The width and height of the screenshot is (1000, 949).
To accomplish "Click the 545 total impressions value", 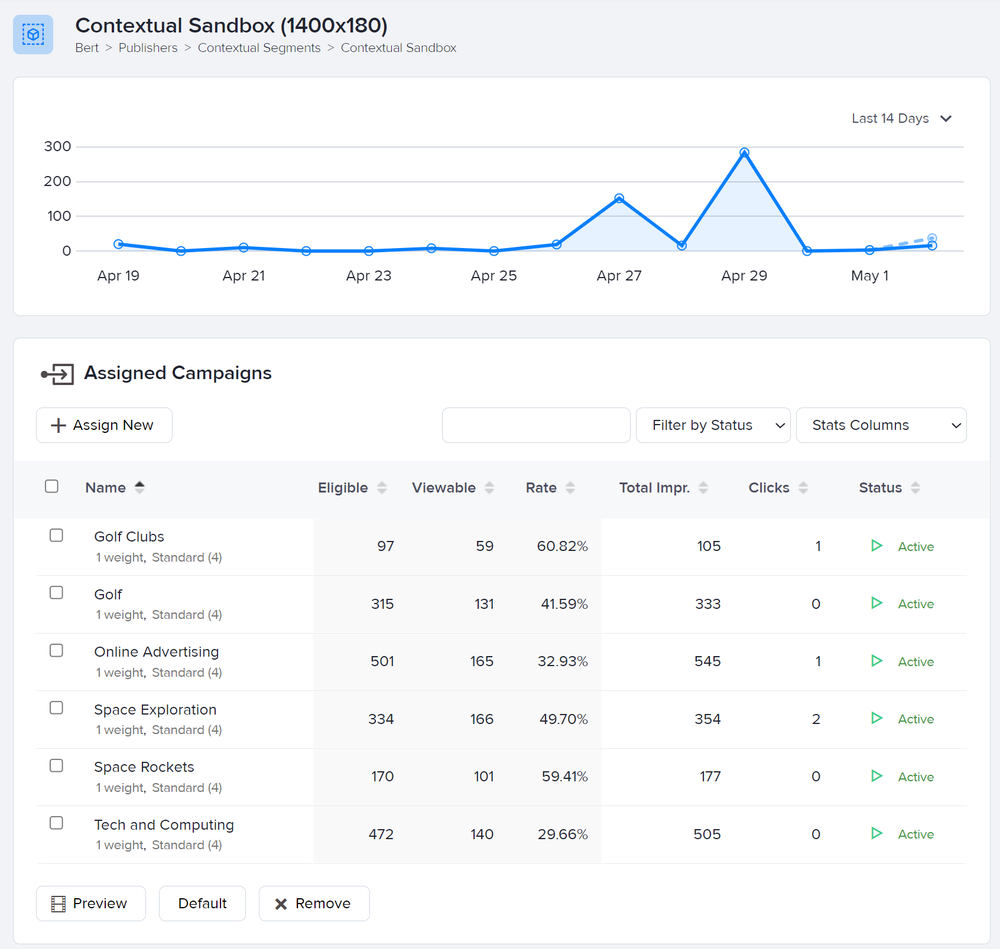I will tap(707, 661).
